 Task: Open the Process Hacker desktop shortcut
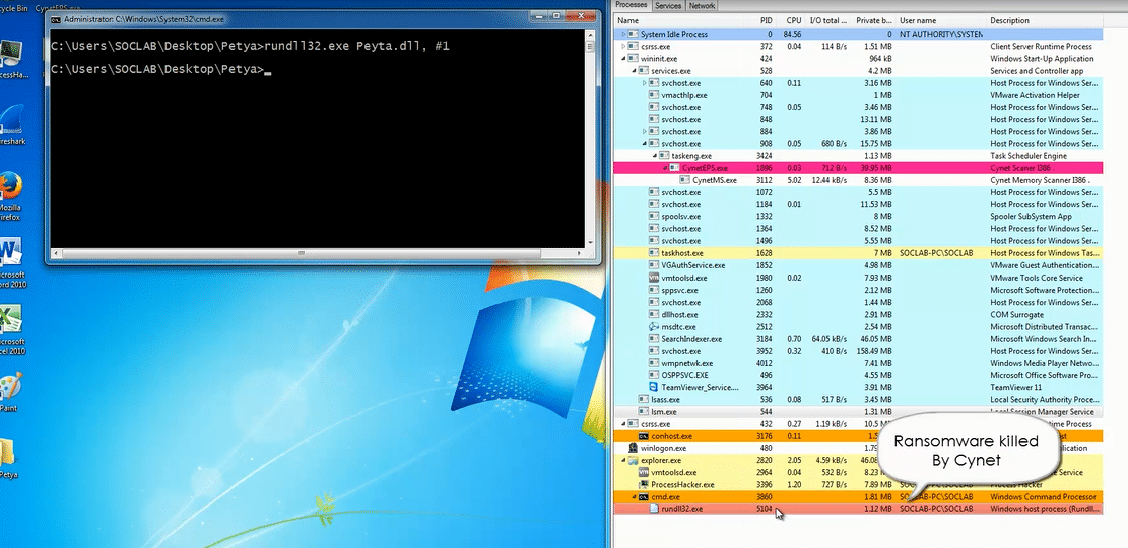[x=14, y=60]
